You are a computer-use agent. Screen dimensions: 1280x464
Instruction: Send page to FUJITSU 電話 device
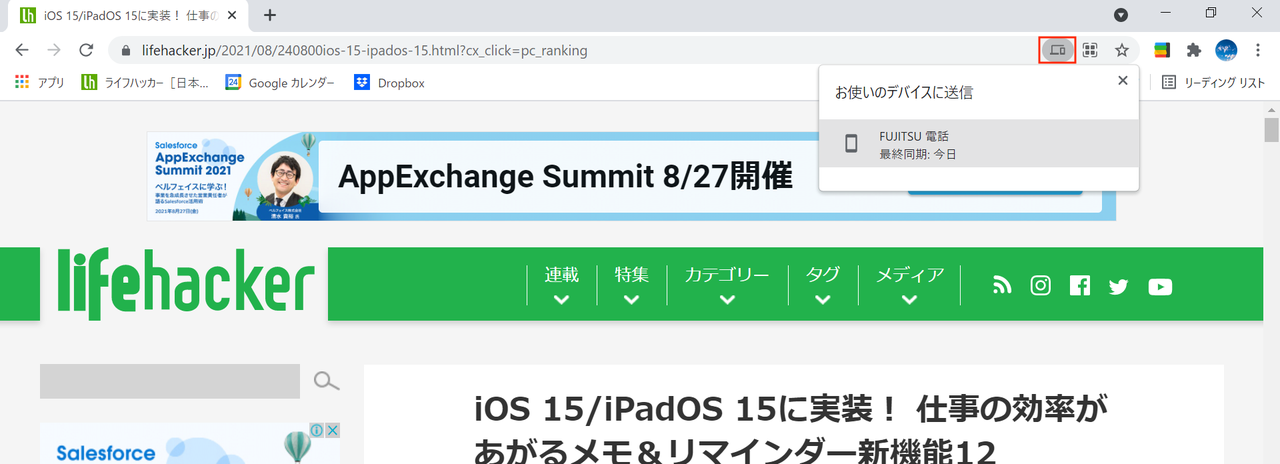pos(978,144)
